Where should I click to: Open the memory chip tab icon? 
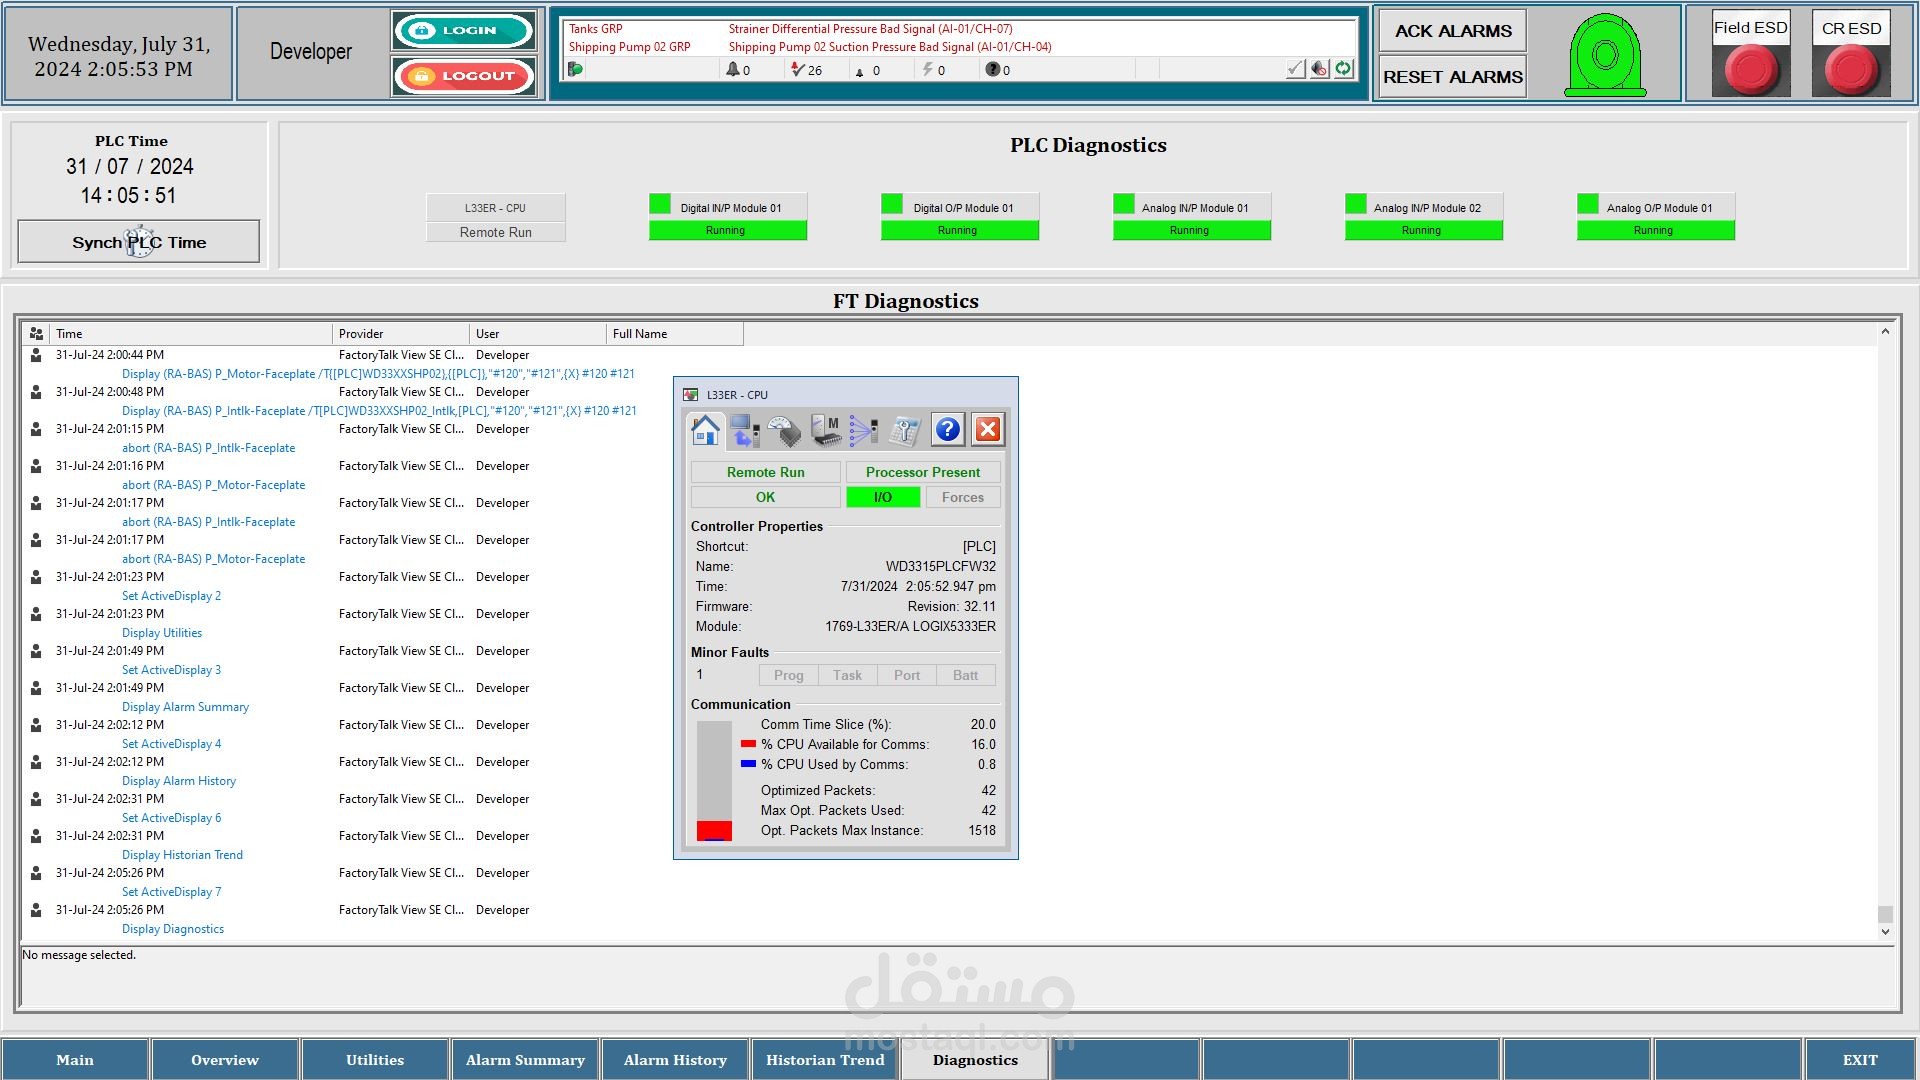(826, 430)
